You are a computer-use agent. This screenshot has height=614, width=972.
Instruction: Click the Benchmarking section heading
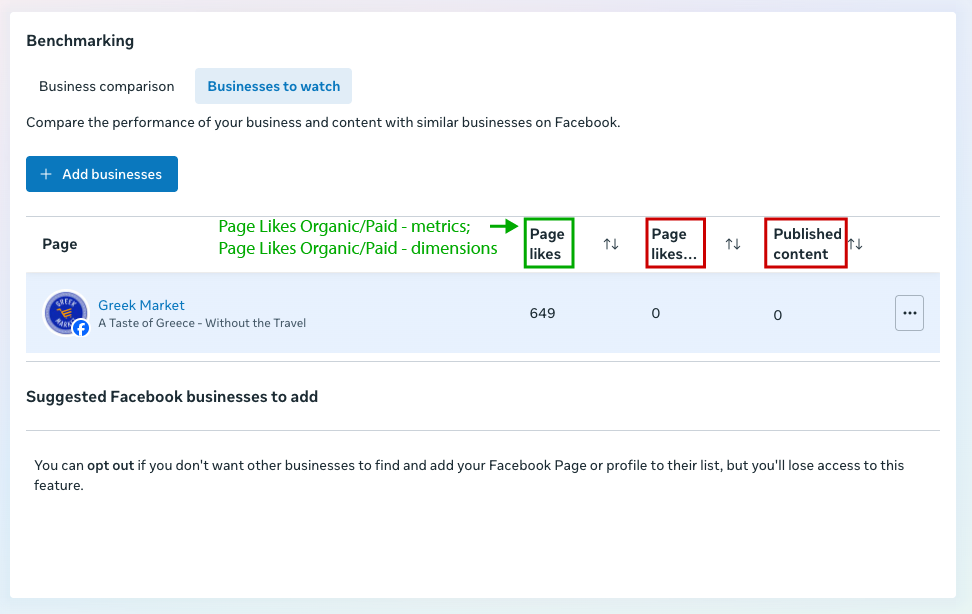(x=80, y=41)
